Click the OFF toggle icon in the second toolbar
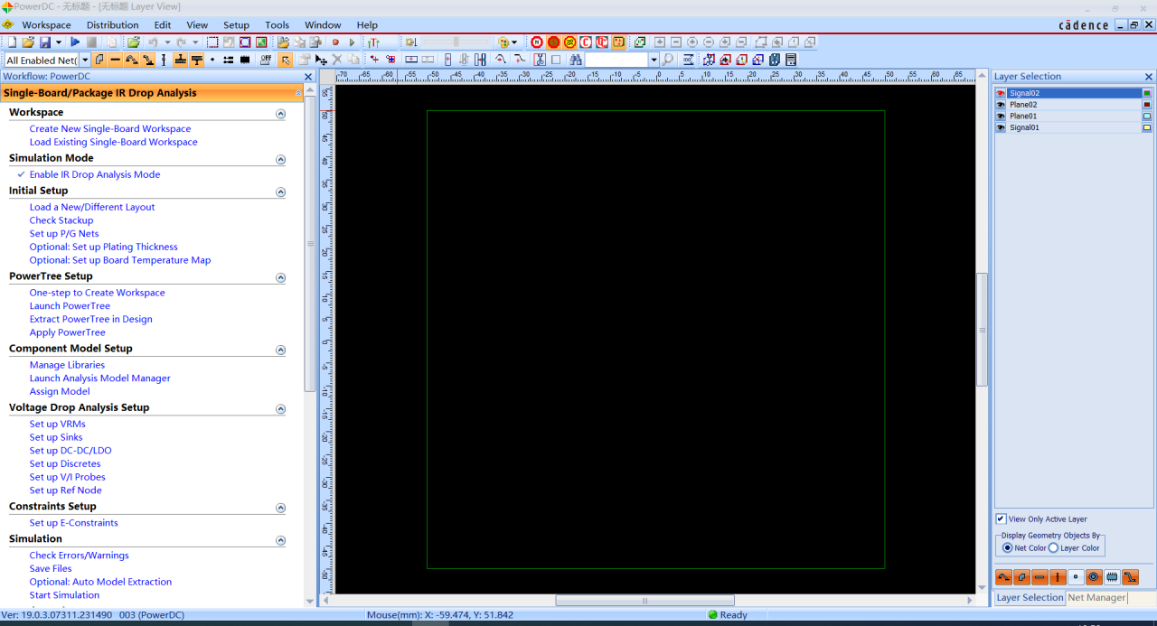The image size is (1157, 626). 266,60
